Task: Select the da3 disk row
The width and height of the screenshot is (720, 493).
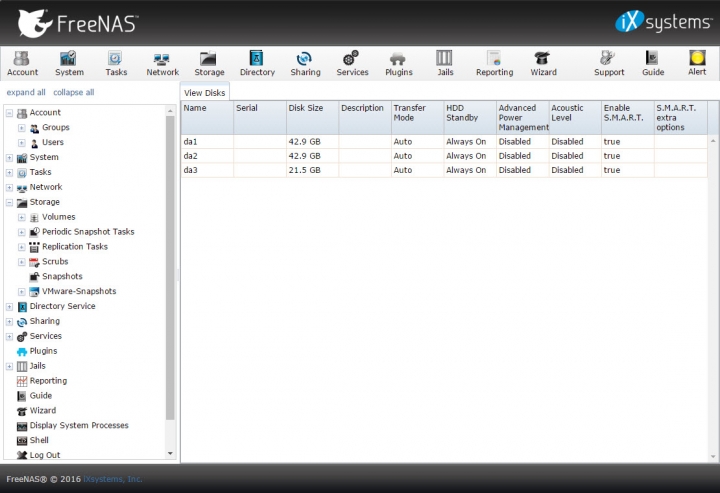Action: [x=444, y=170]
